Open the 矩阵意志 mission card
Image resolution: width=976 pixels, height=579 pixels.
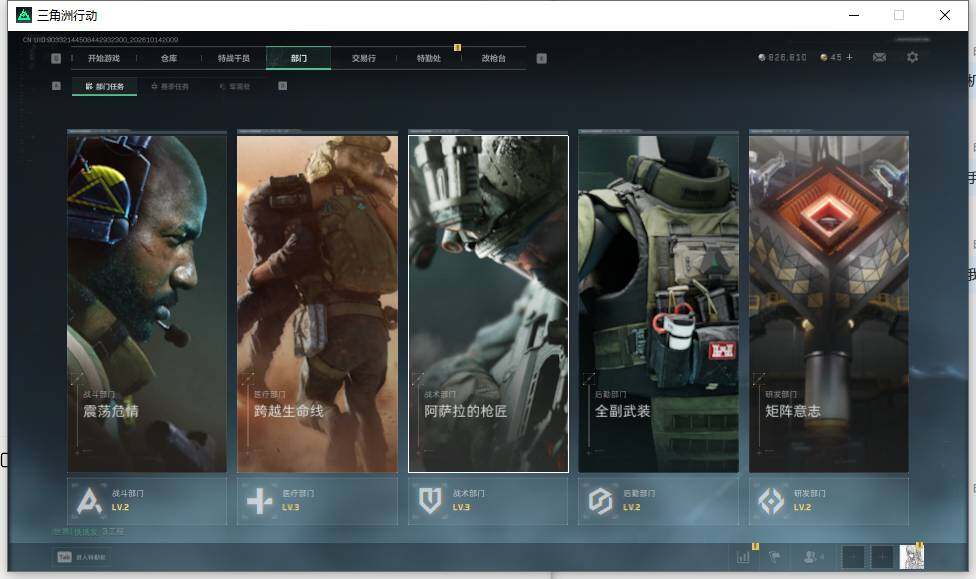[828, 303]
